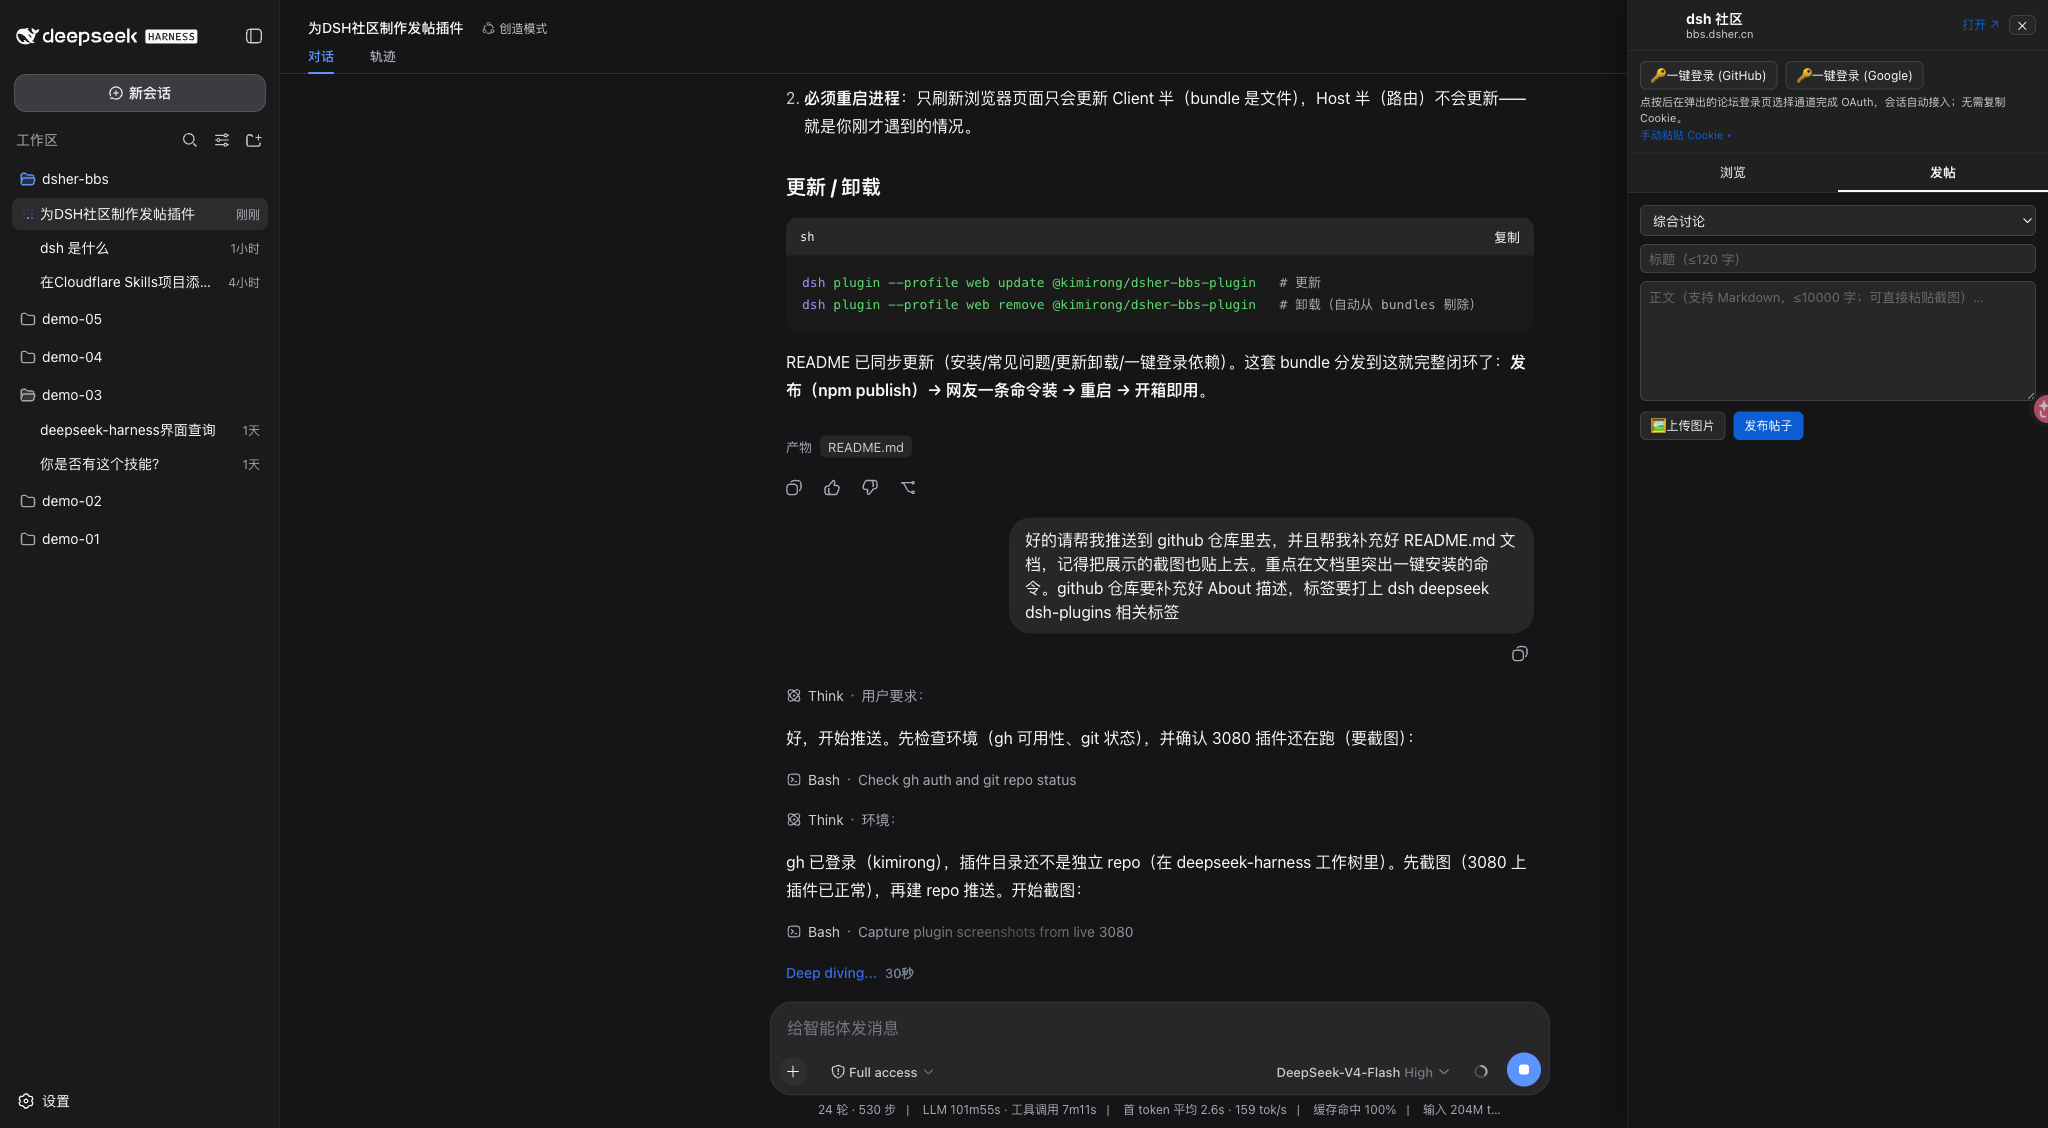Copy the sh code block with 复制
The image size is (2048, 1128).
coord(1507,237)
